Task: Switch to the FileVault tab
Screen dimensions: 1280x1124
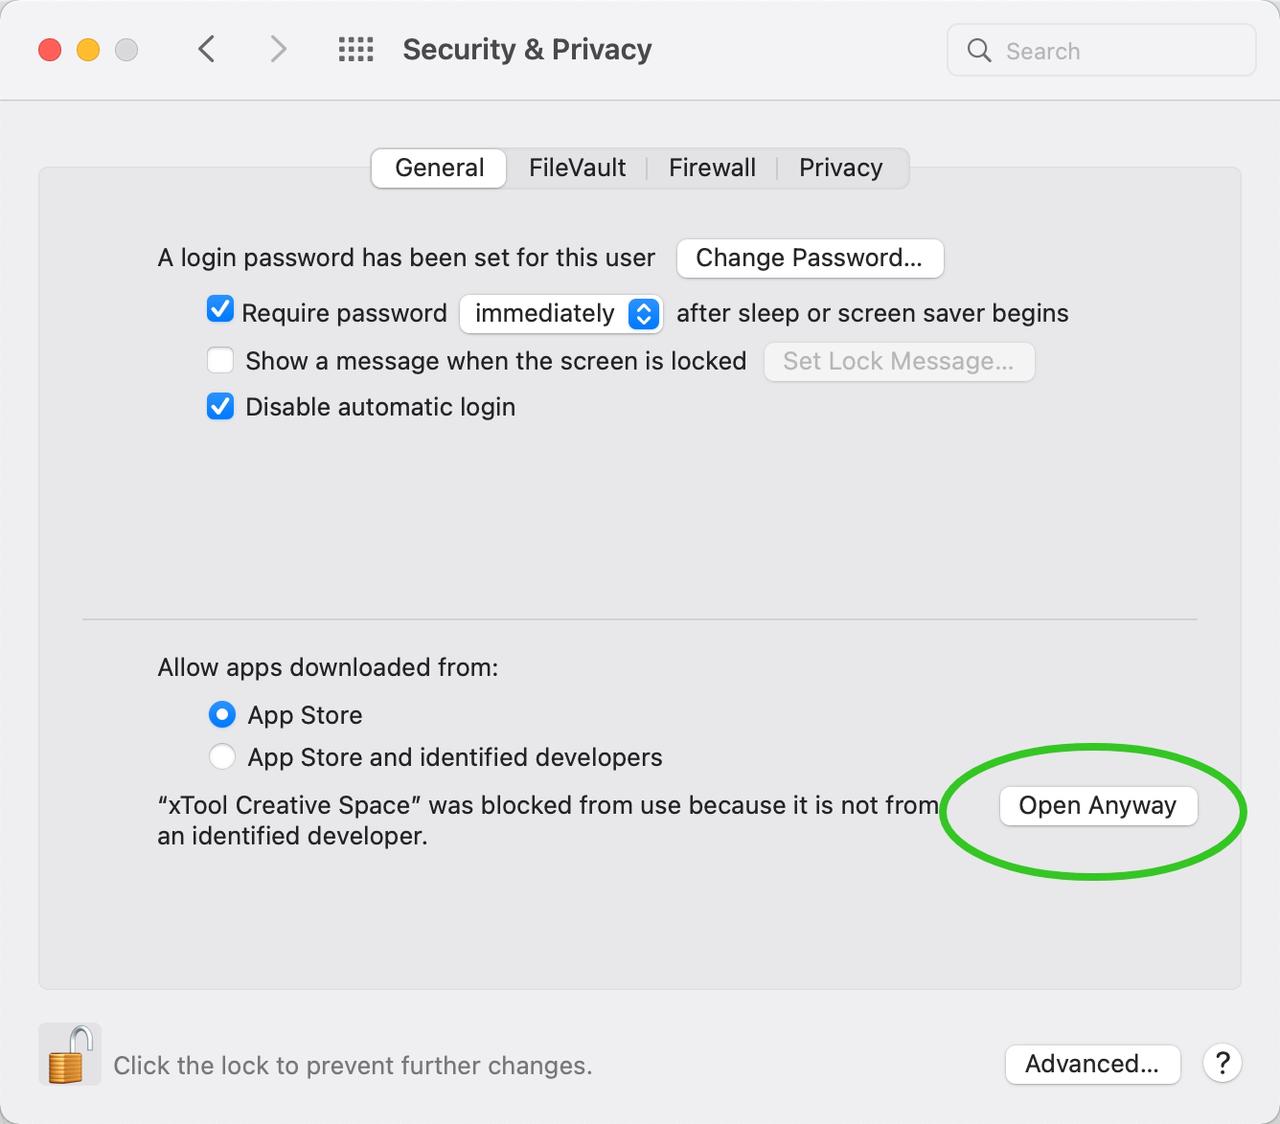Action: (577, 168)
